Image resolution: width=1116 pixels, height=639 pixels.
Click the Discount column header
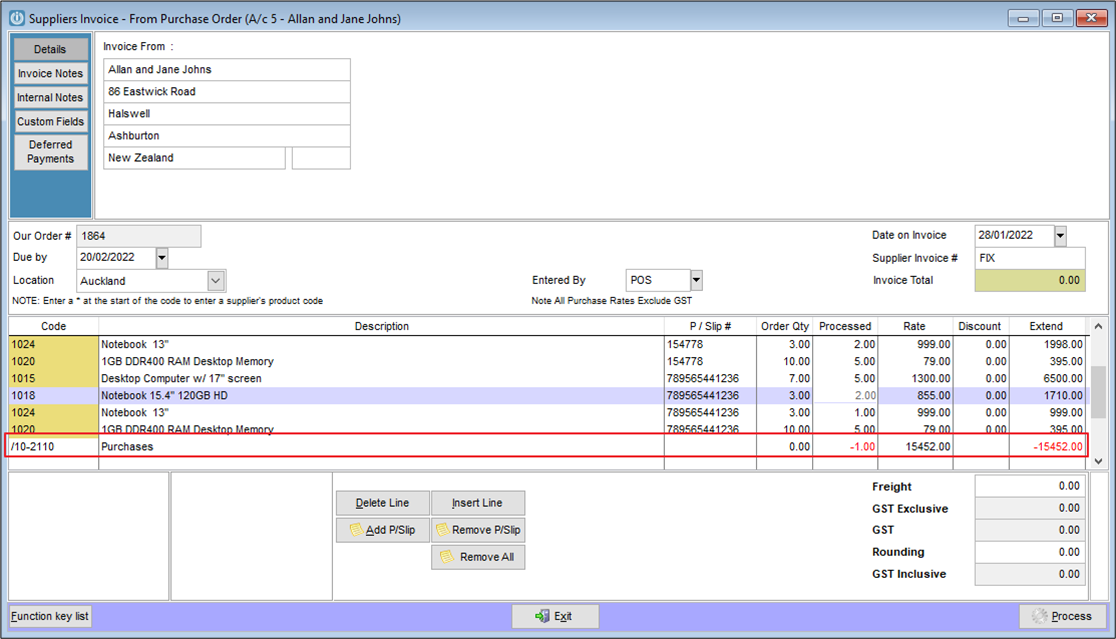tap(979, 327)
